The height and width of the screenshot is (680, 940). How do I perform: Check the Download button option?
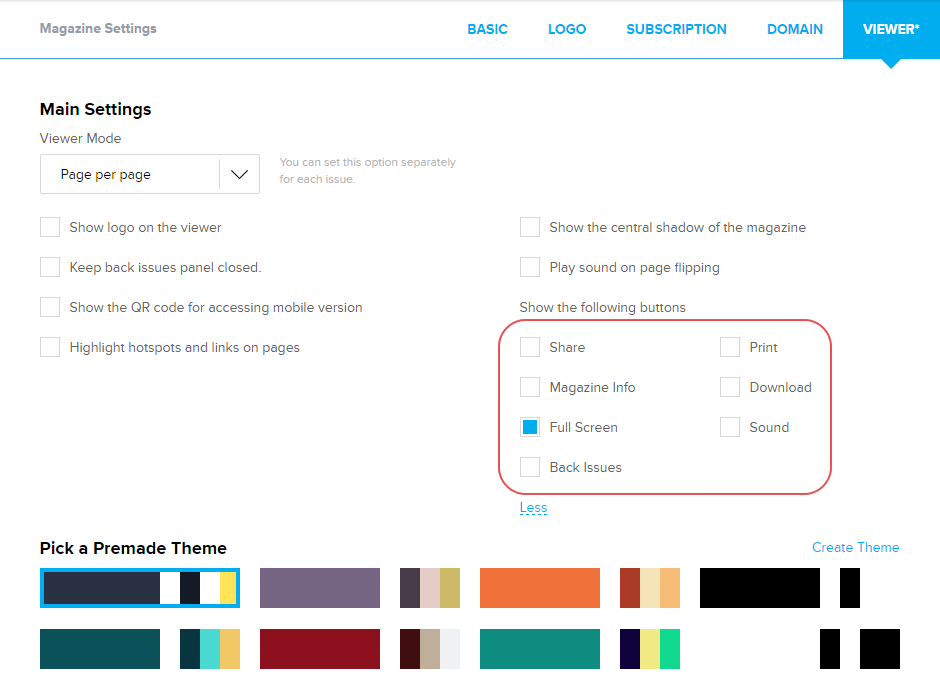[x=730, y=388]
